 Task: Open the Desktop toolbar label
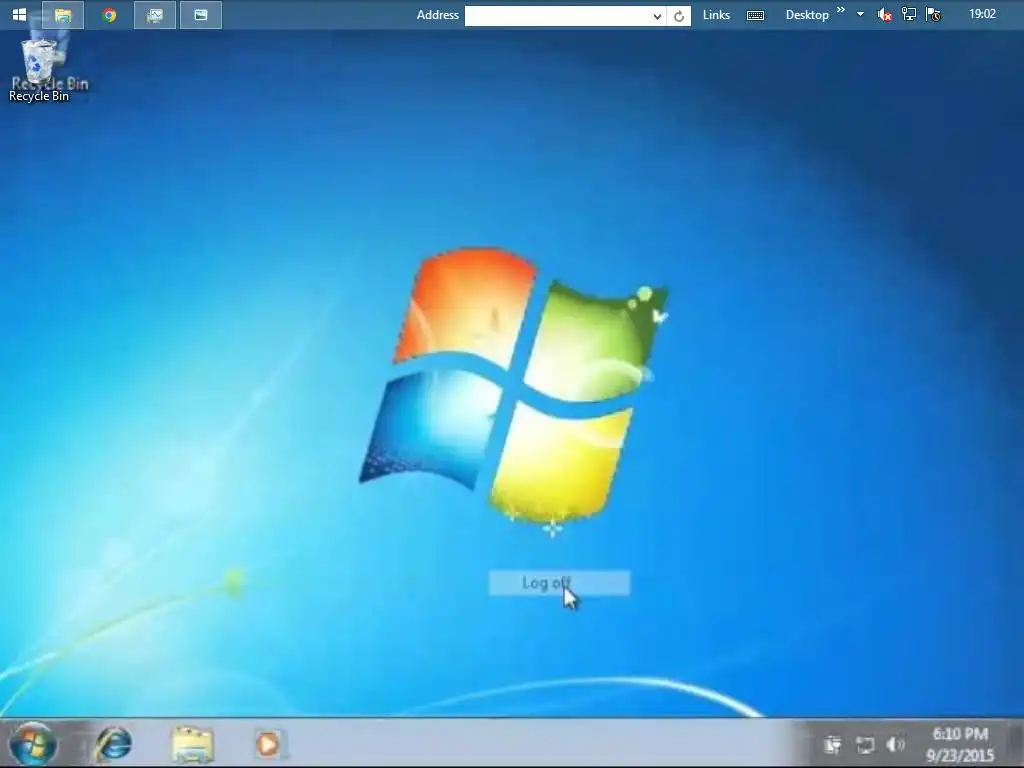[x=807, y=15]
